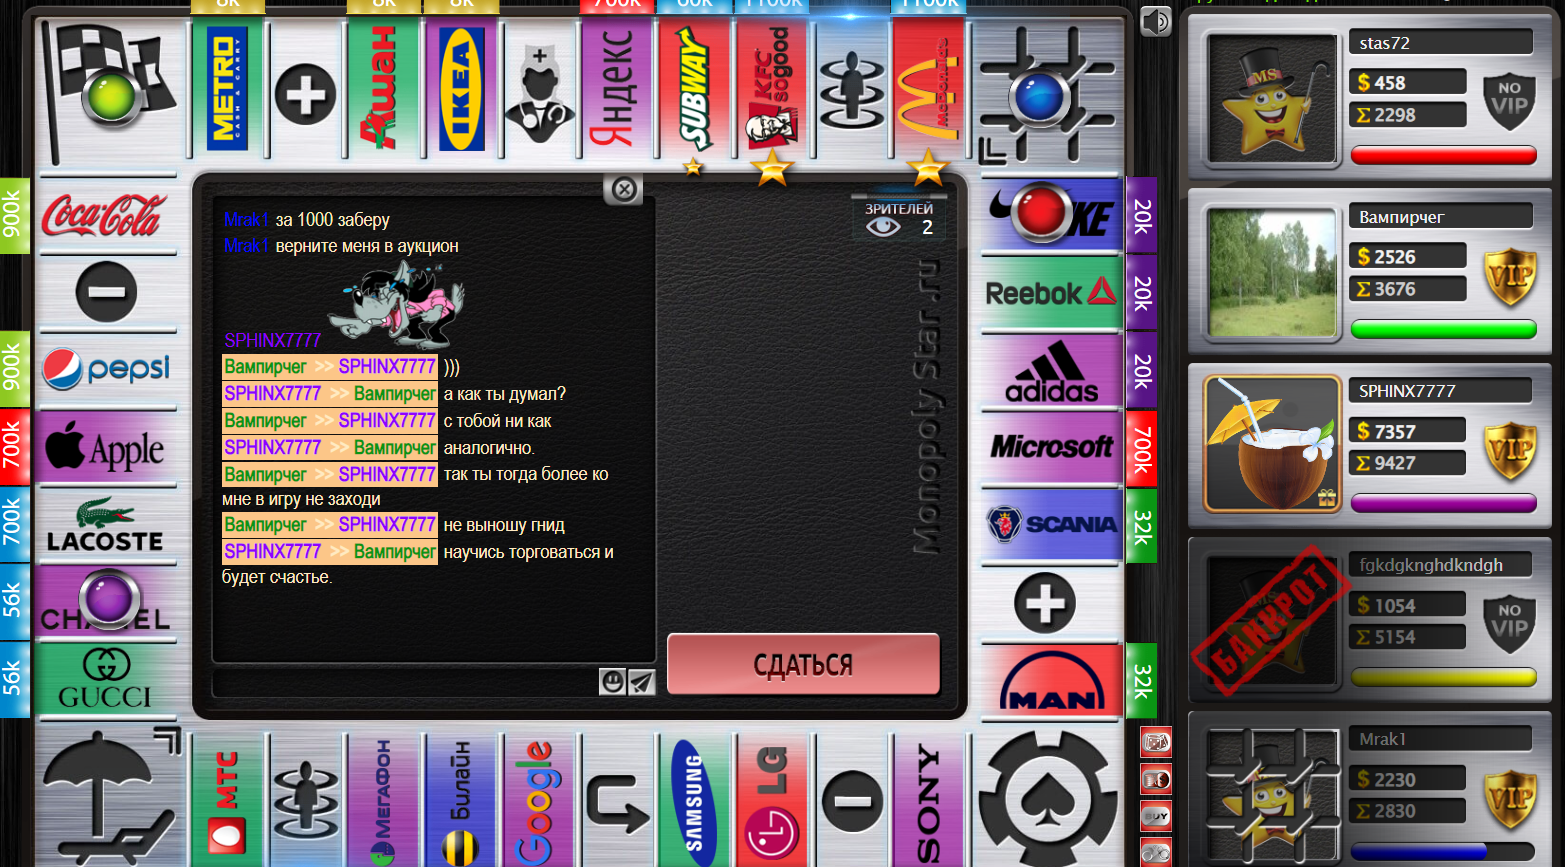1565x867 pixels.
Task: Open stas72 player avatar
Action: [x=1272, y=98]
